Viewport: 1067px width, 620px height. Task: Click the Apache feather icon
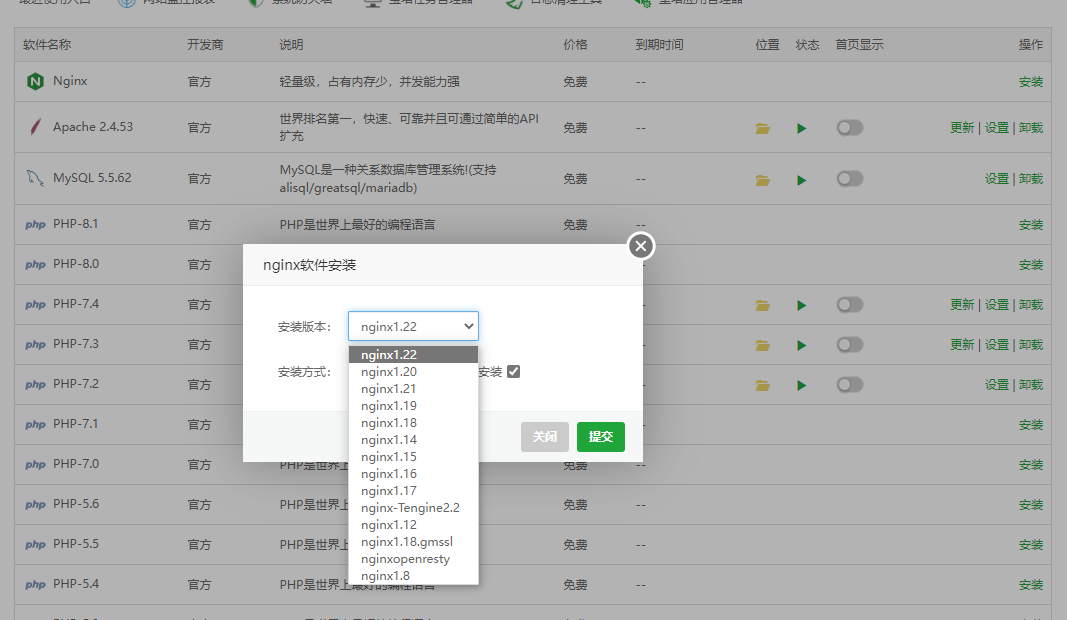[35, 127]
